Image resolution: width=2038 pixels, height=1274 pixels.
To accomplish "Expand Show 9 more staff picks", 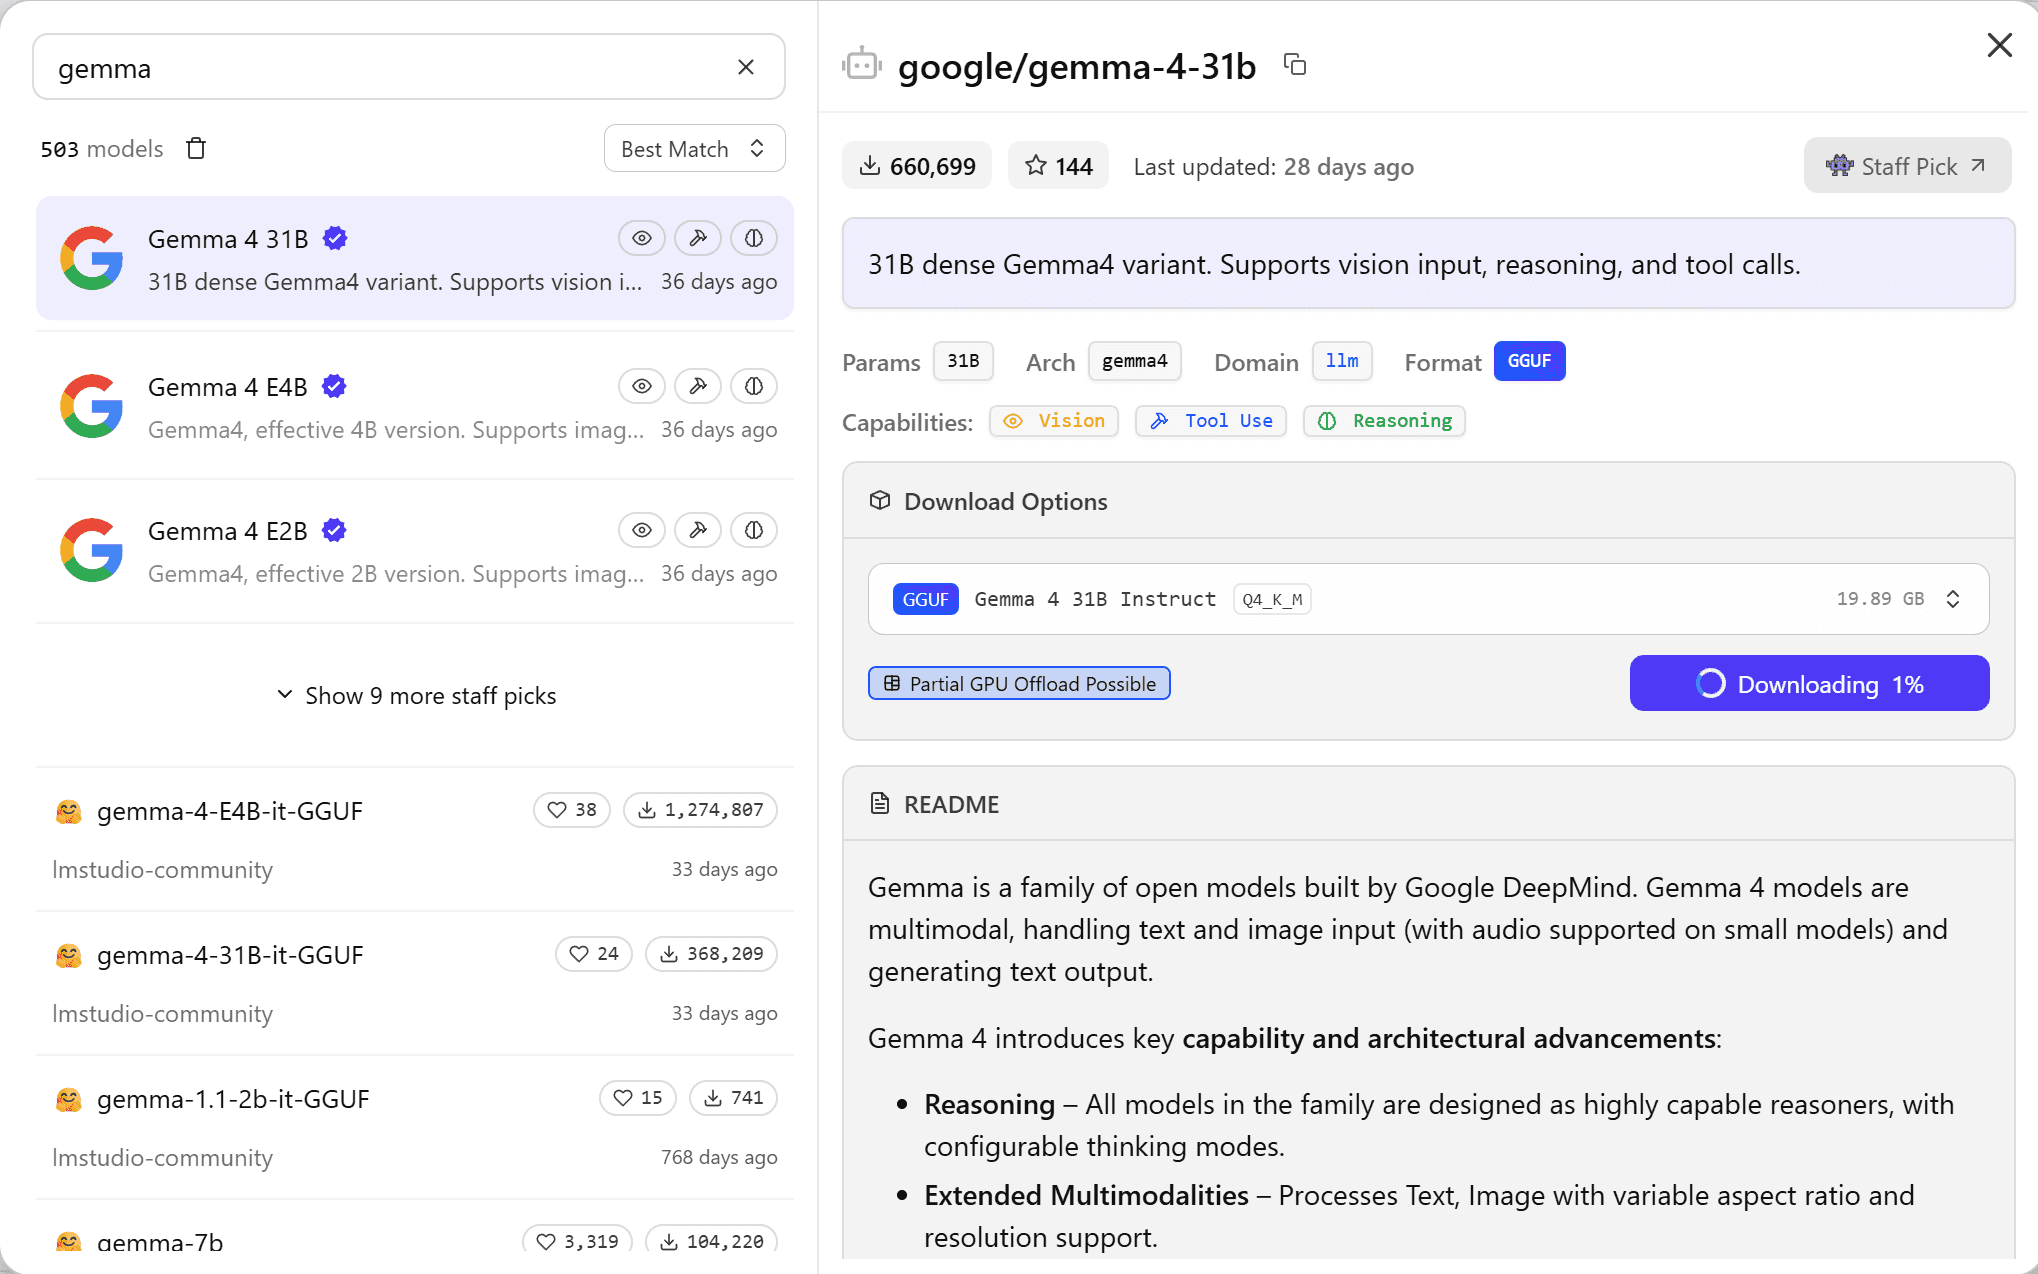I will (x=415, y=695).
